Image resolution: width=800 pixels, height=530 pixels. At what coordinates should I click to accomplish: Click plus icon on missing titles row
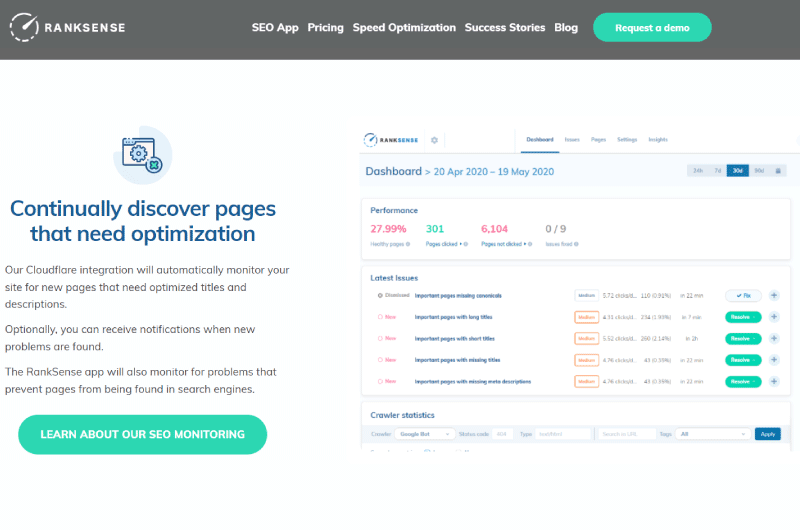(x=774, y=360)
